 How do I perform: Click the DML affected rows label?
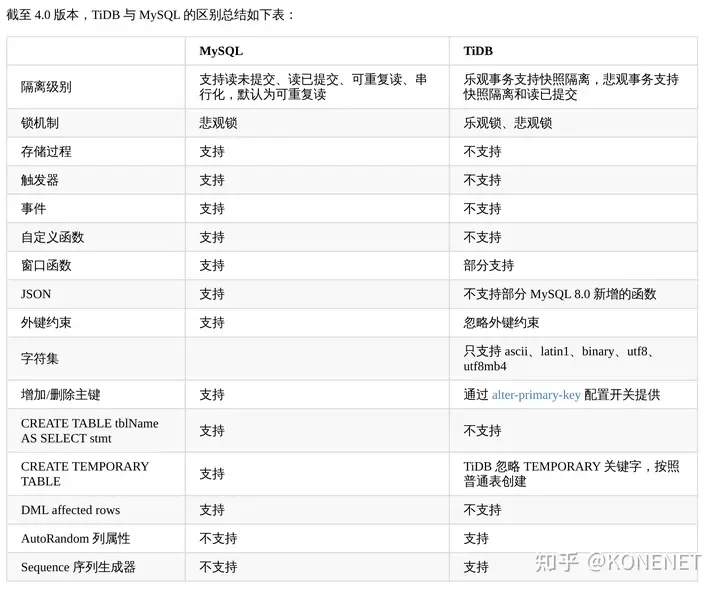70,510
